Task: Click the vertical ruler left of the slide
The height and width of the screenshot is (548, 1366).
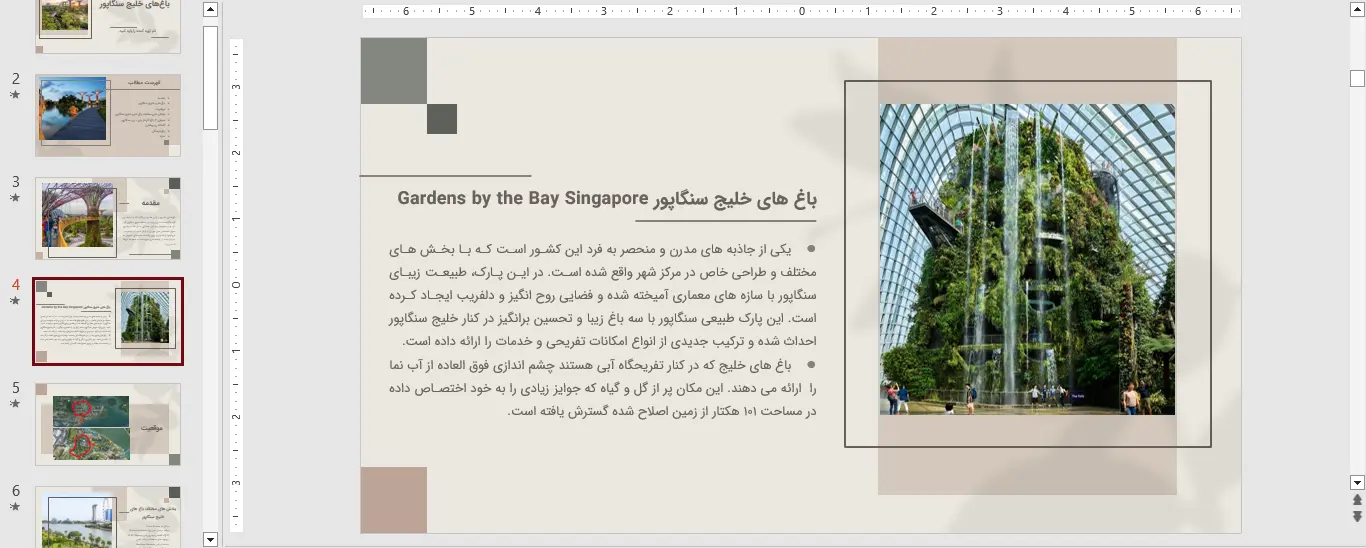Action: point(237,285)
